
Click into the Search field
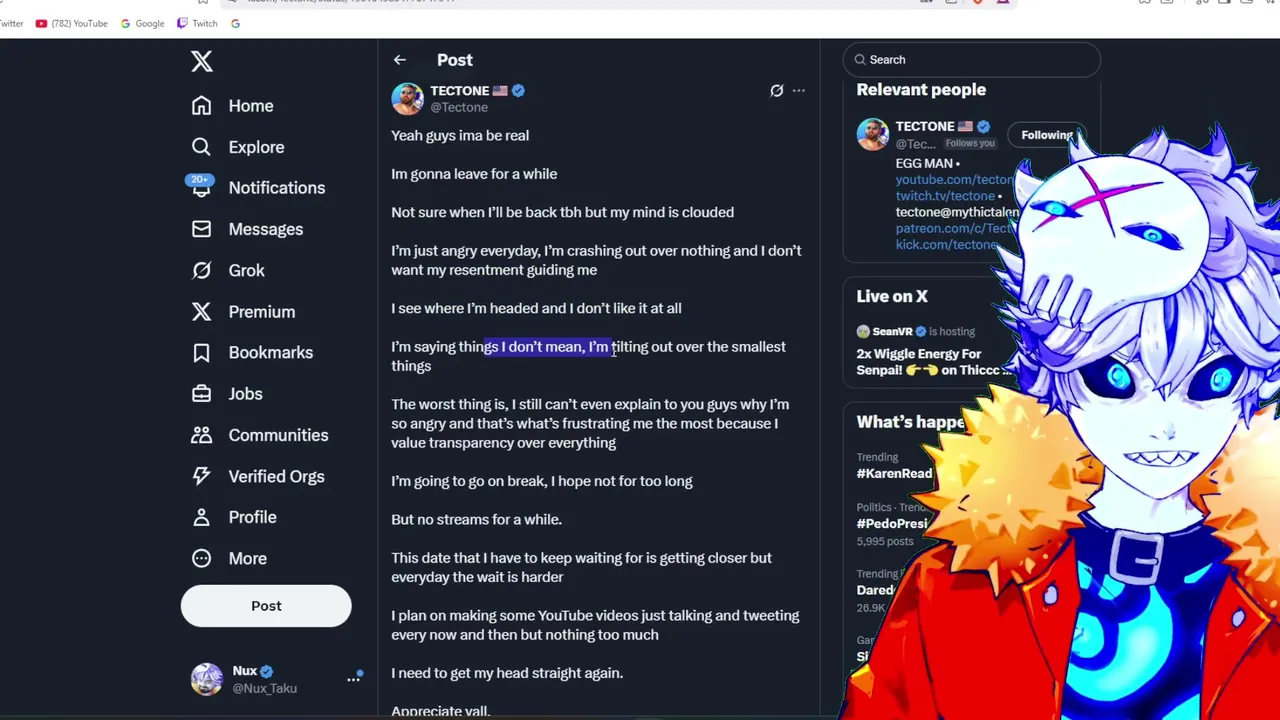[x=971, y=60]
